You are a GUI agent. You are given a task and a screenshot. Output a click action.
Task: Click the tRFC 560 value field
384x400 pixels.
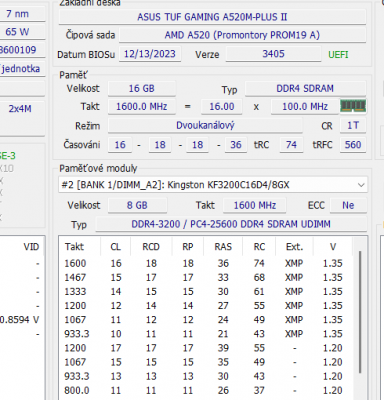click(x=353, y=145)
